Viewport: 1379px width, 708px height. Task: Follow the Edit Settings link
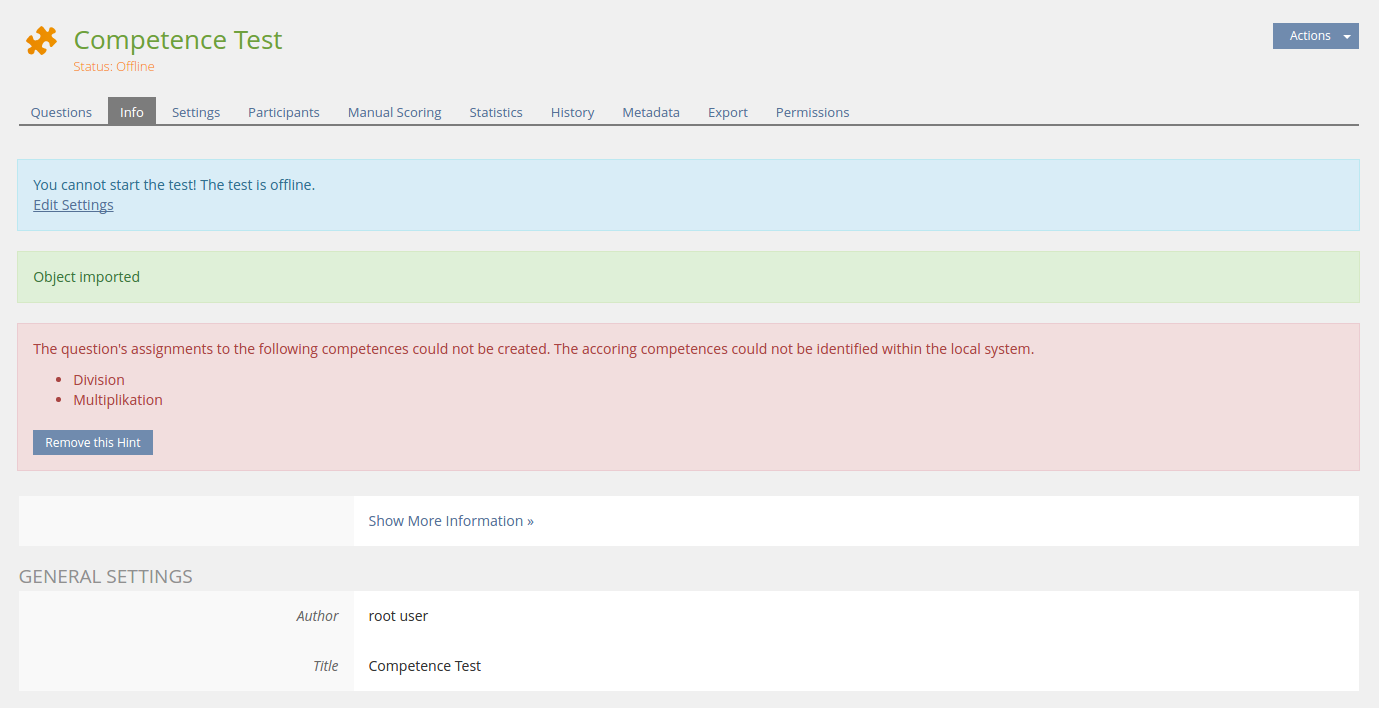(73, 205)
